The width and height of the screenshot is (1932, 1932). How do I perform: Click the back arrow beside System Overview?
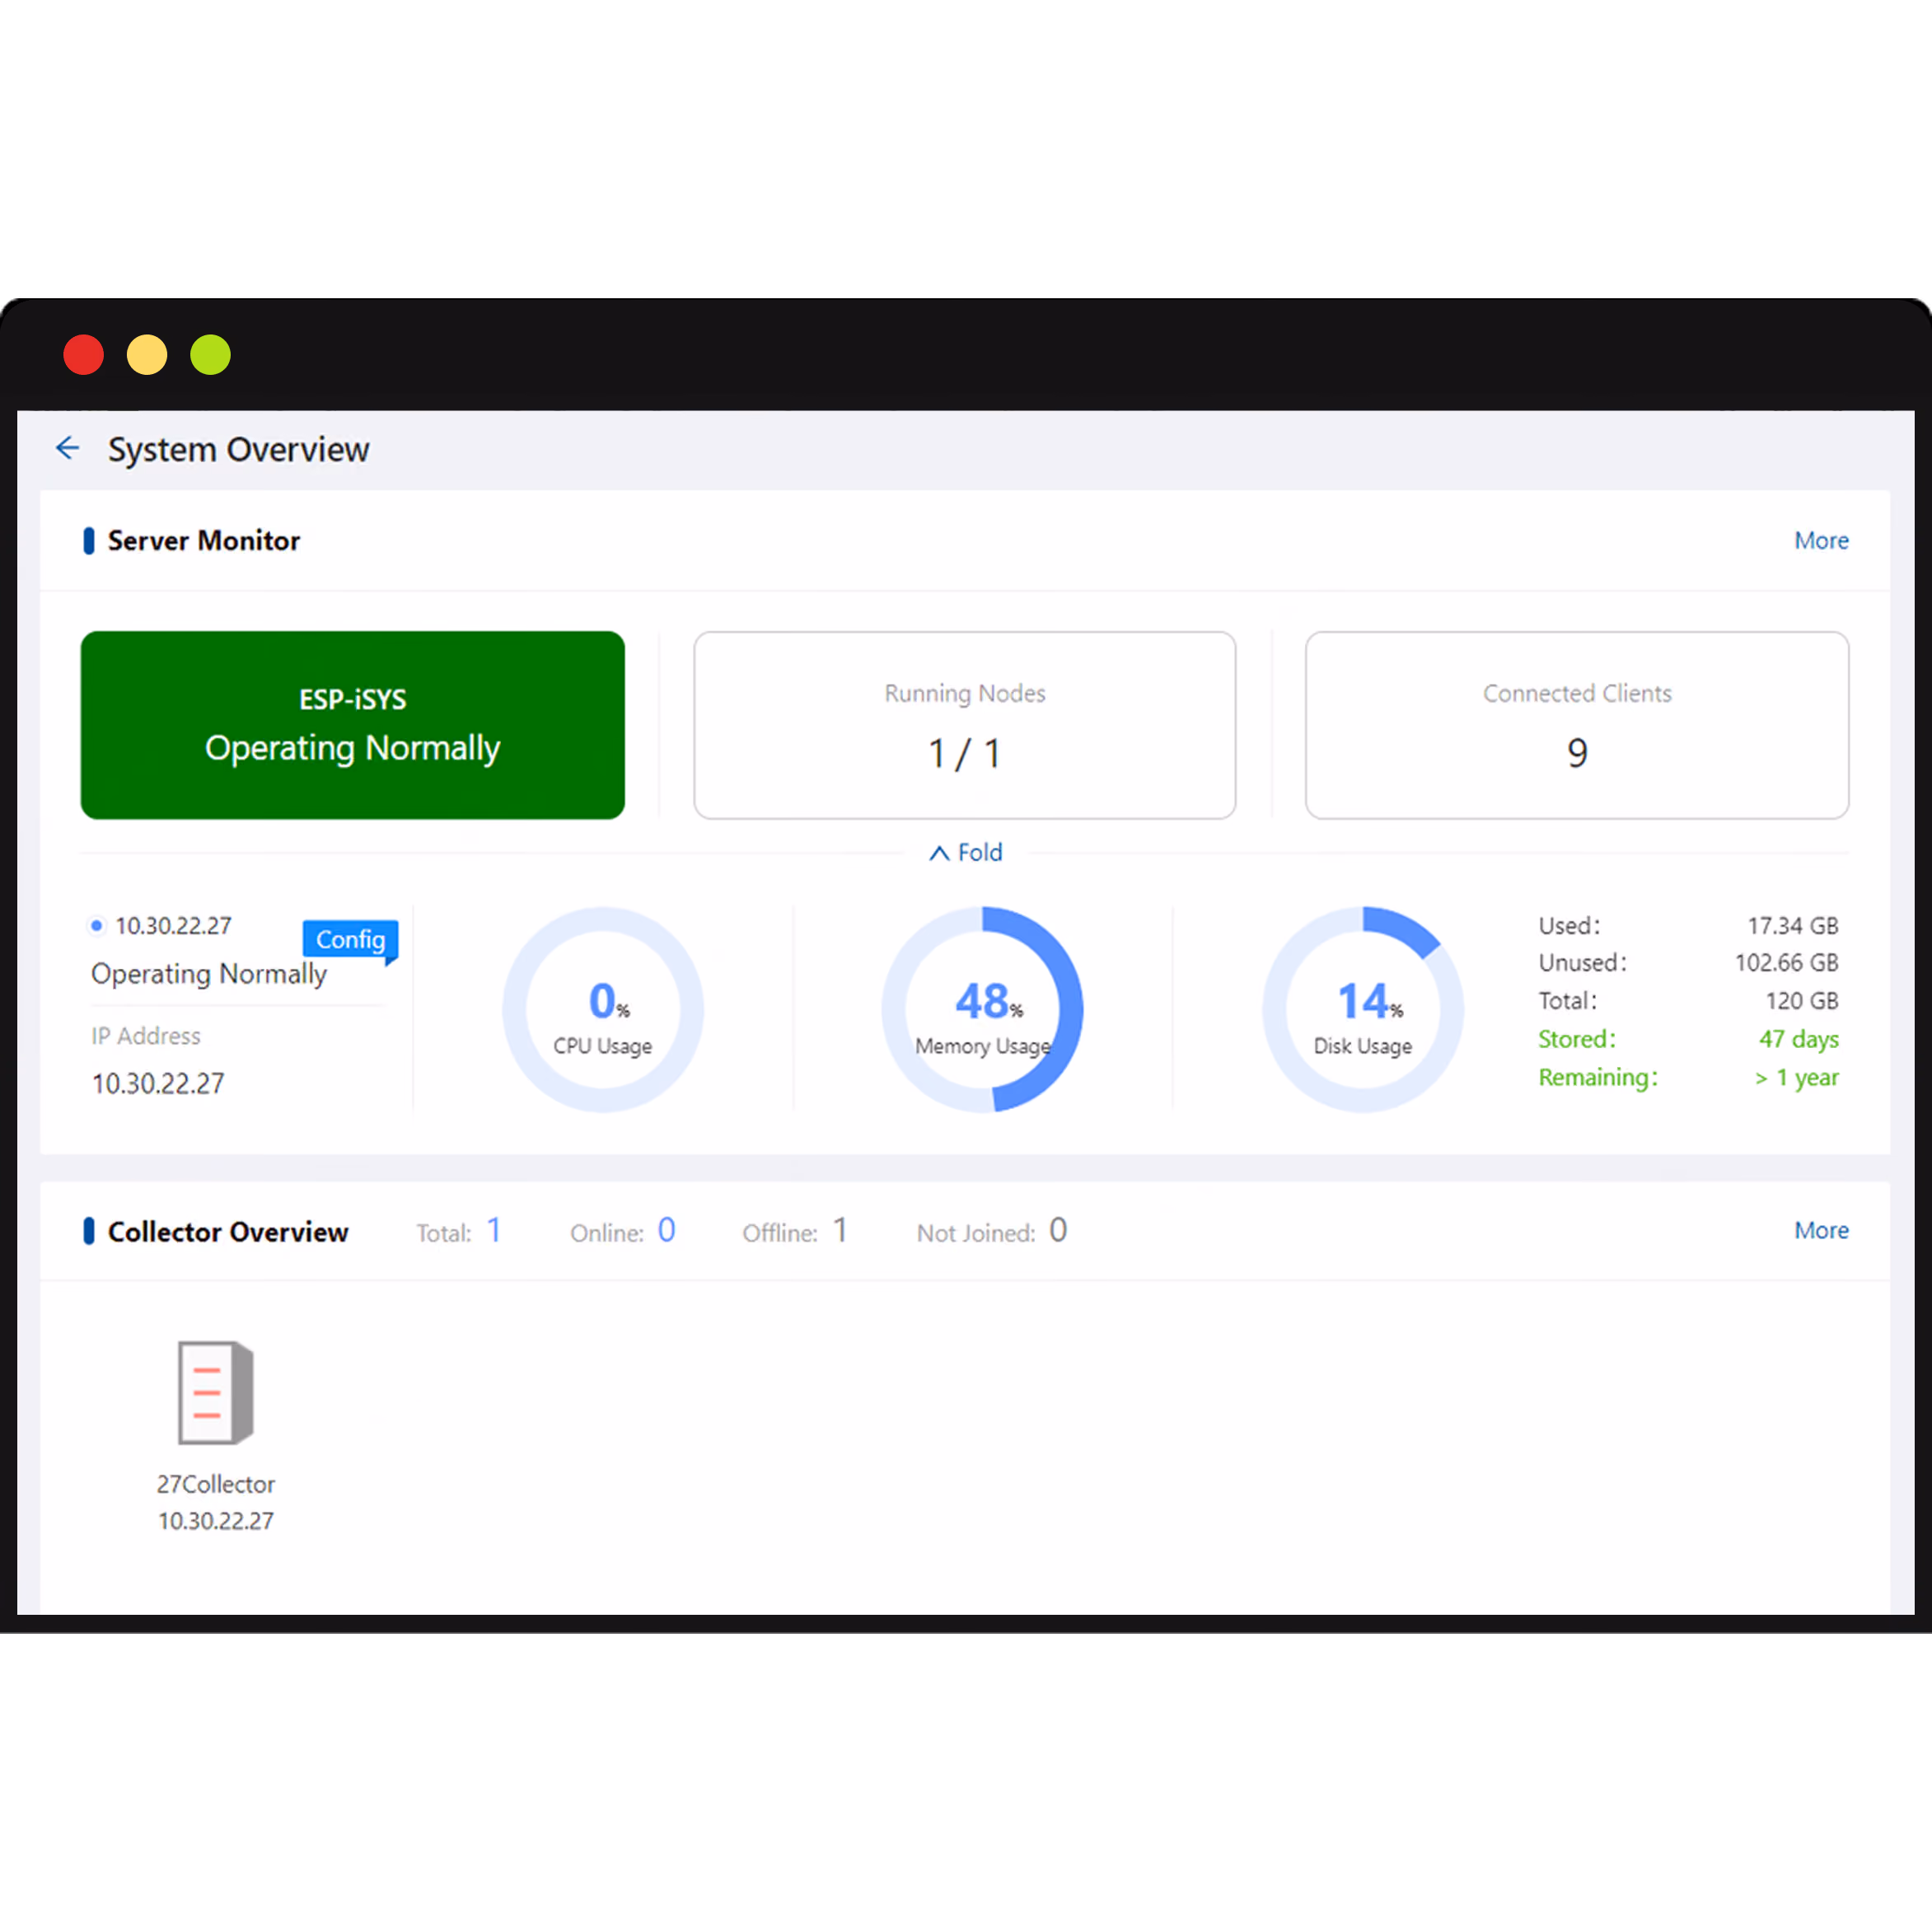[x=67, y=448]
